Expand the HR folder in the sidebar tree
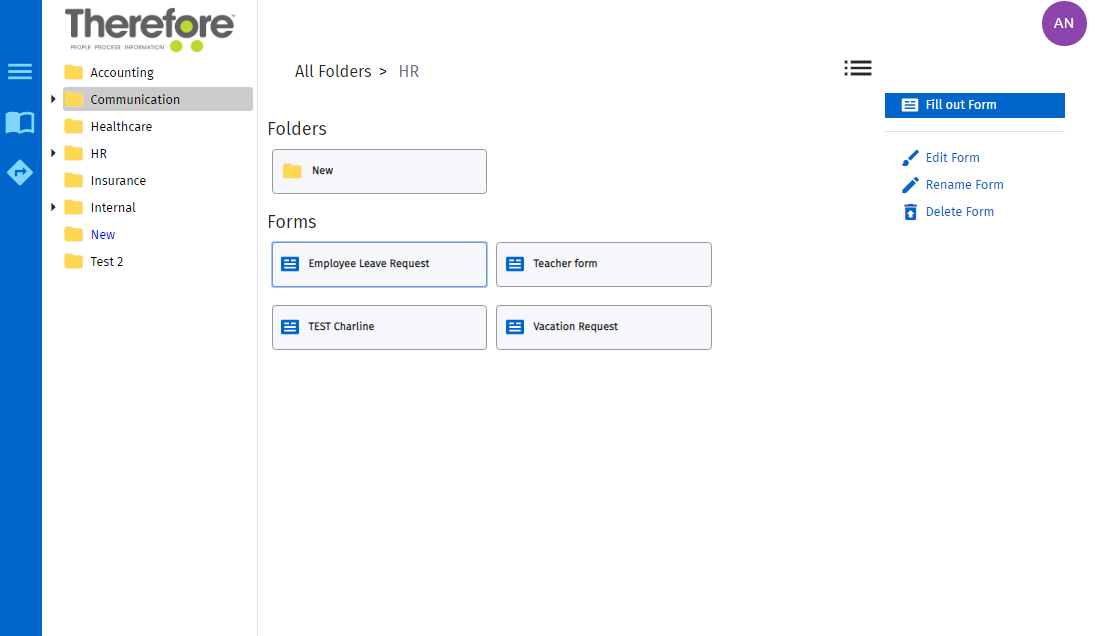 pos(53,153)
